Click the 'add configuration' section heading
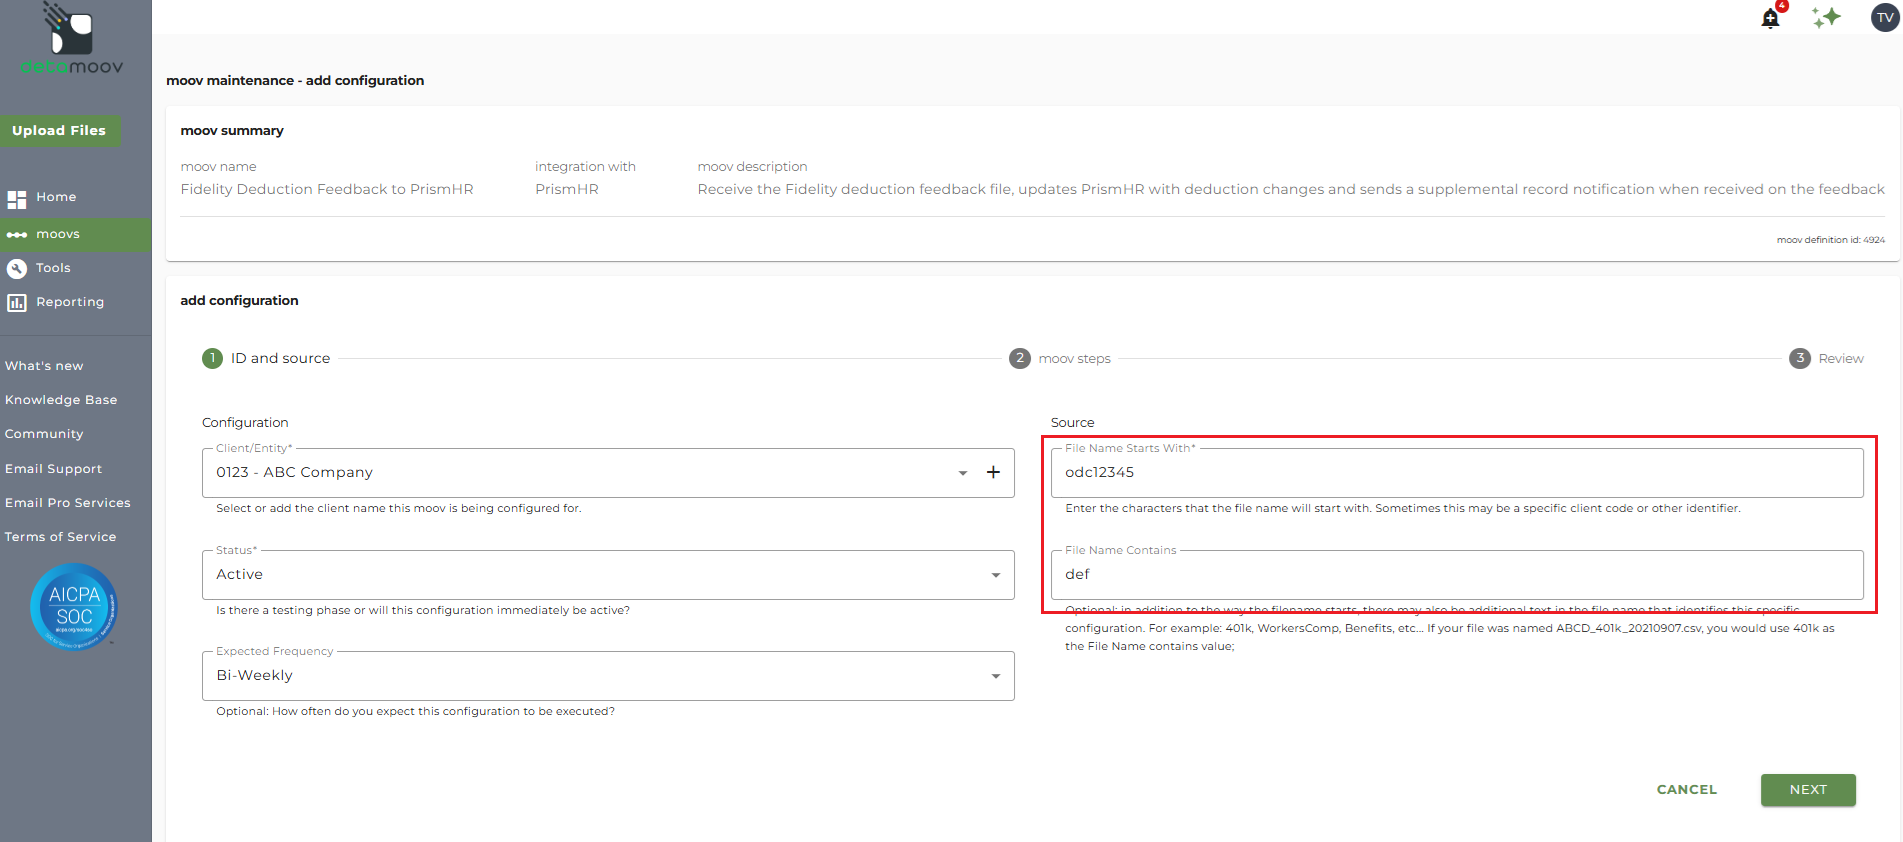The height and width of the screenshot is (842, 1903). [239, 300]
